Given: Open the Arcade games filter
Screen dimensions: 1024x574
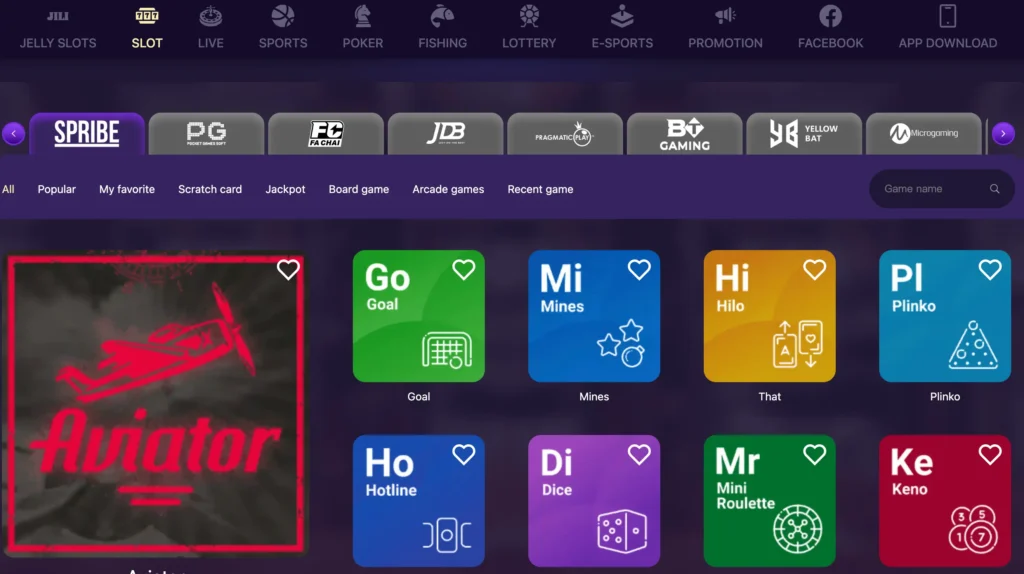Looking at the screenshot, I should 448,189.
